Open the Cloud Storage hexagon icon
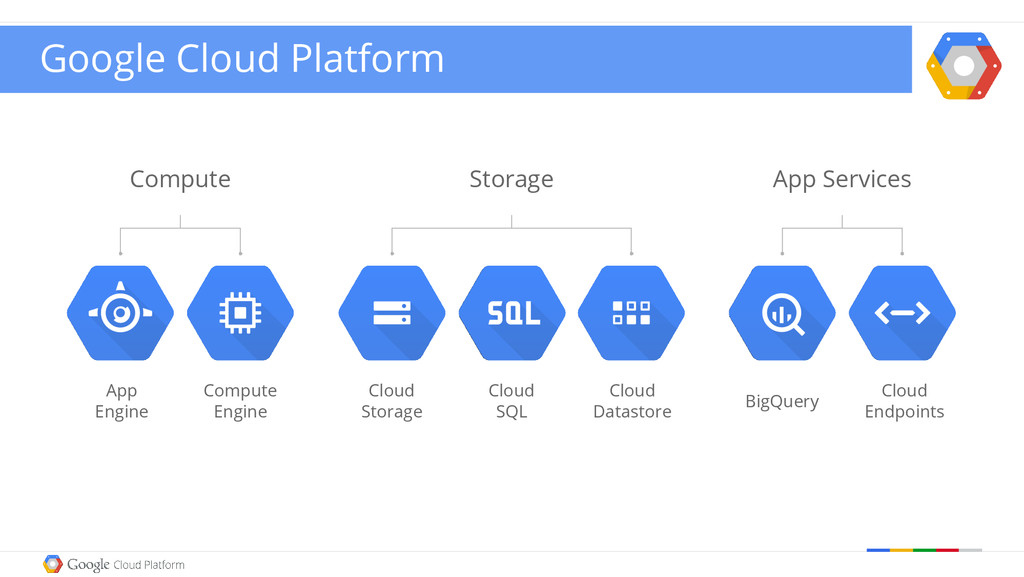This screenshot has height=577, width=1024. (392, 313)
